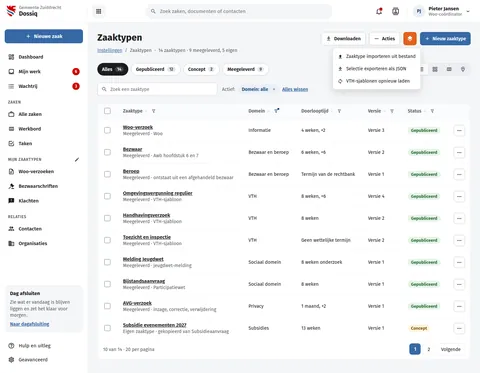Open Geavanceerd settings in sidebar
Image resolution: width=480 pixels, height=373 pixels.
[x=44, y=360]
